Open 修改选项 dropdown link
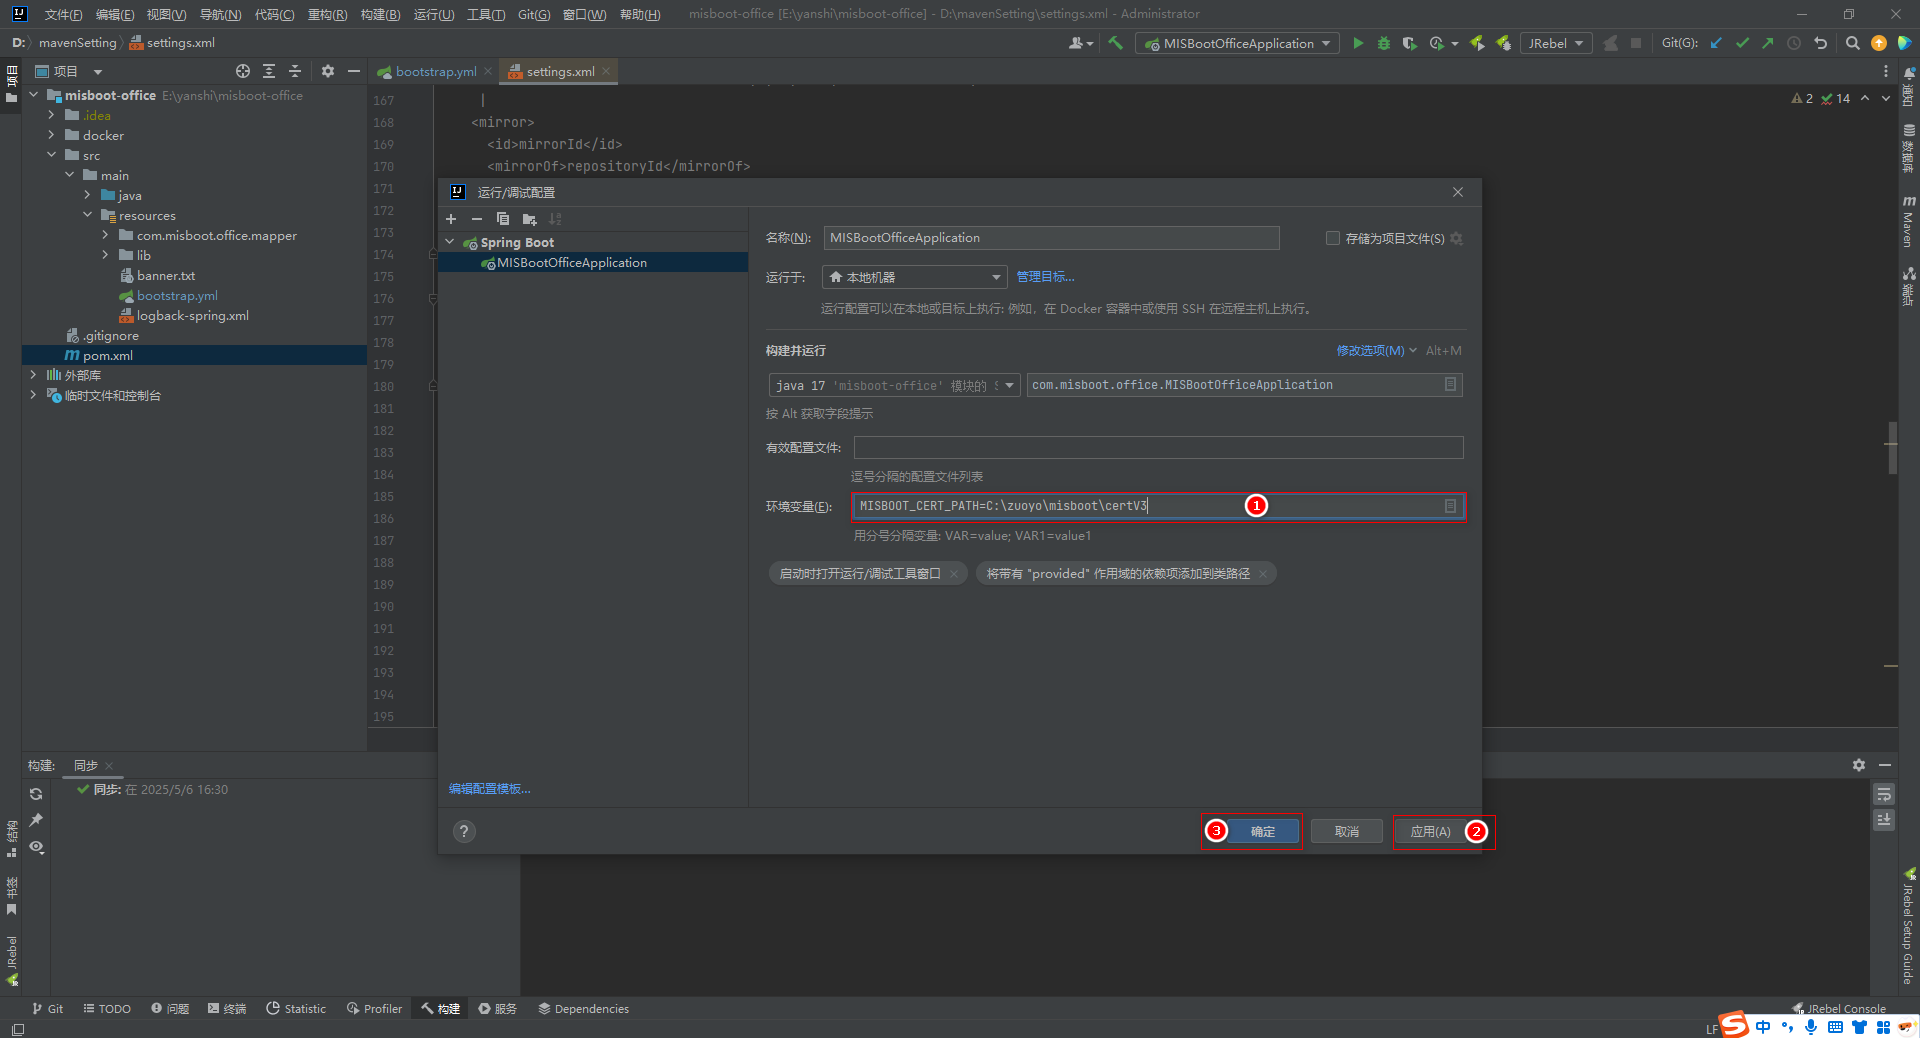 (1376, 351)
